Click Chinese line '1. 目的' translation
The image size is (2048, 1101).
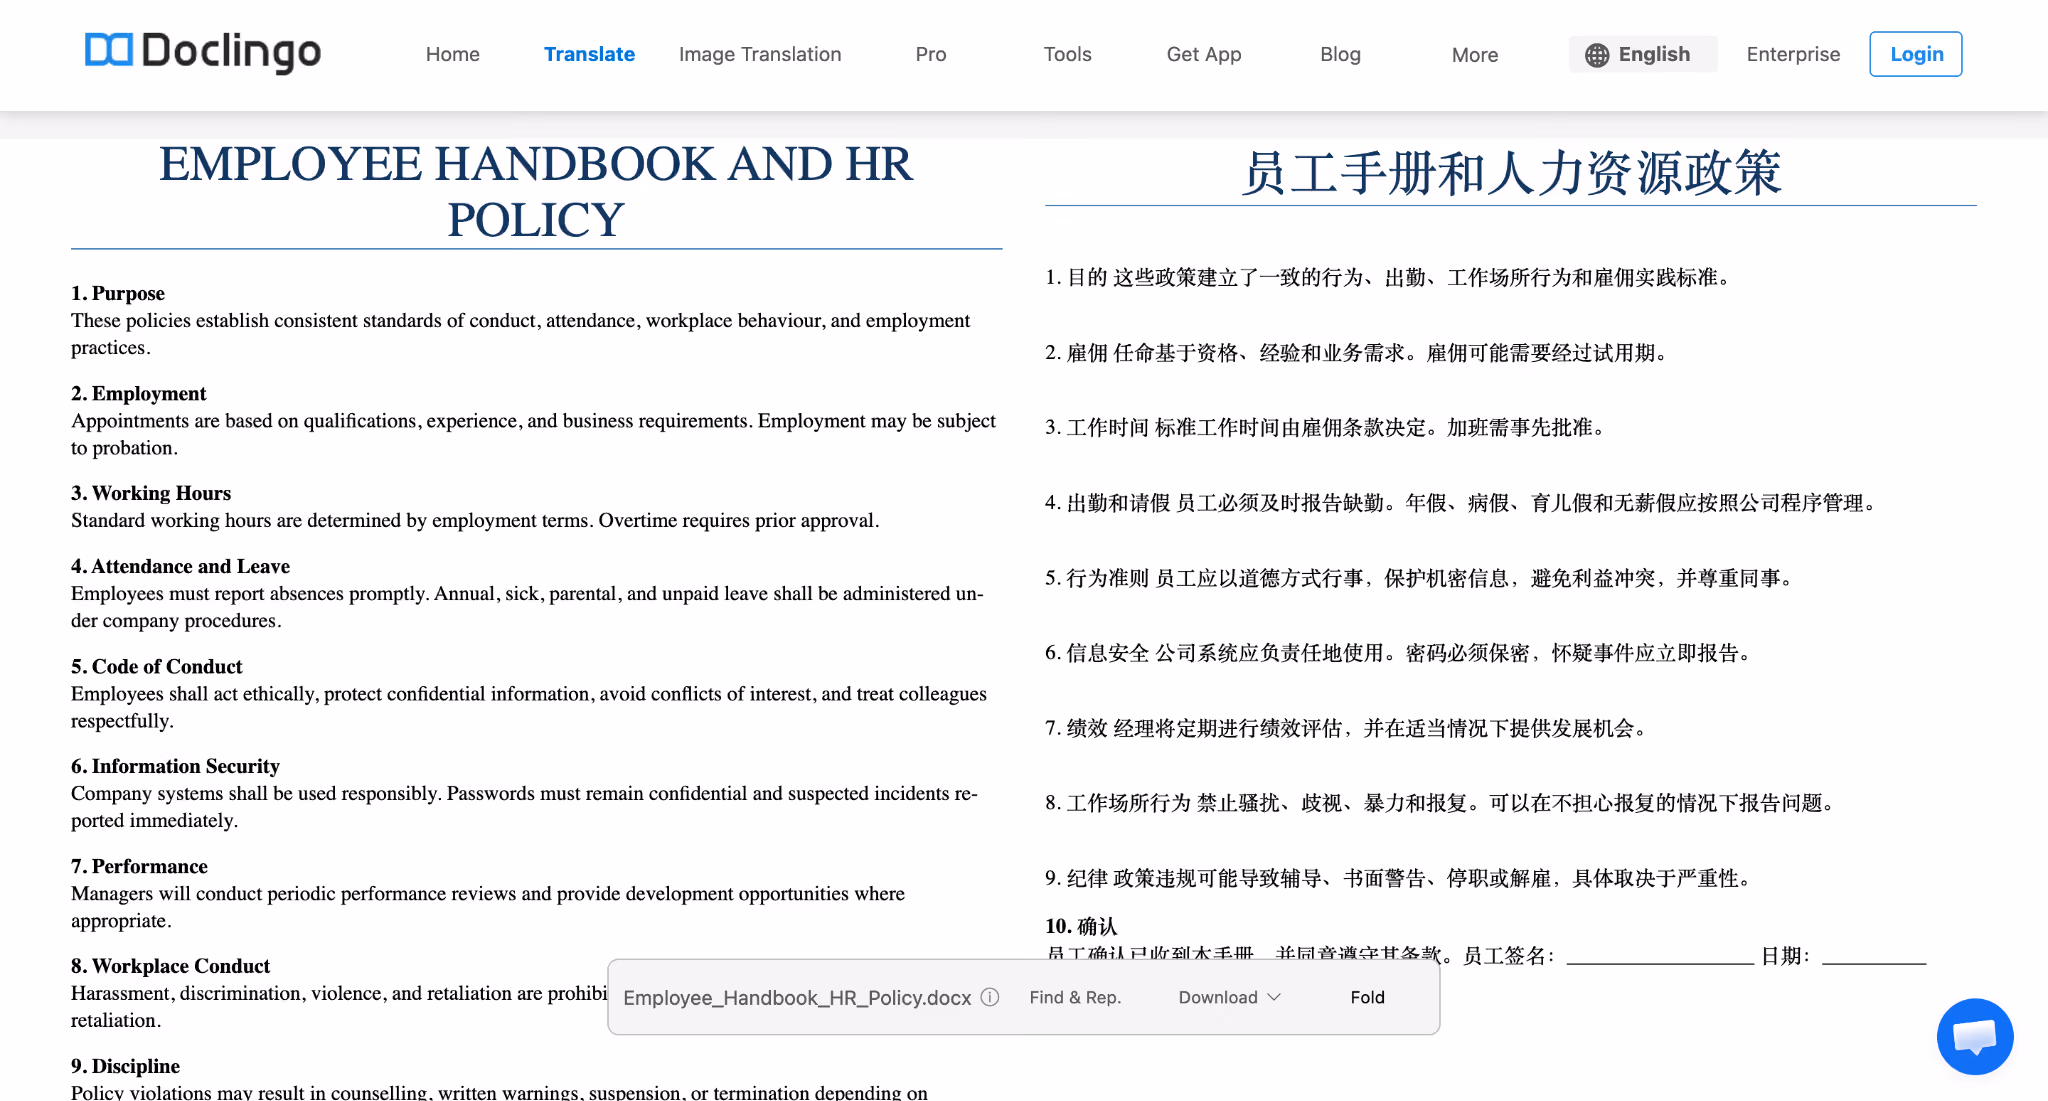click(1390, 277)
